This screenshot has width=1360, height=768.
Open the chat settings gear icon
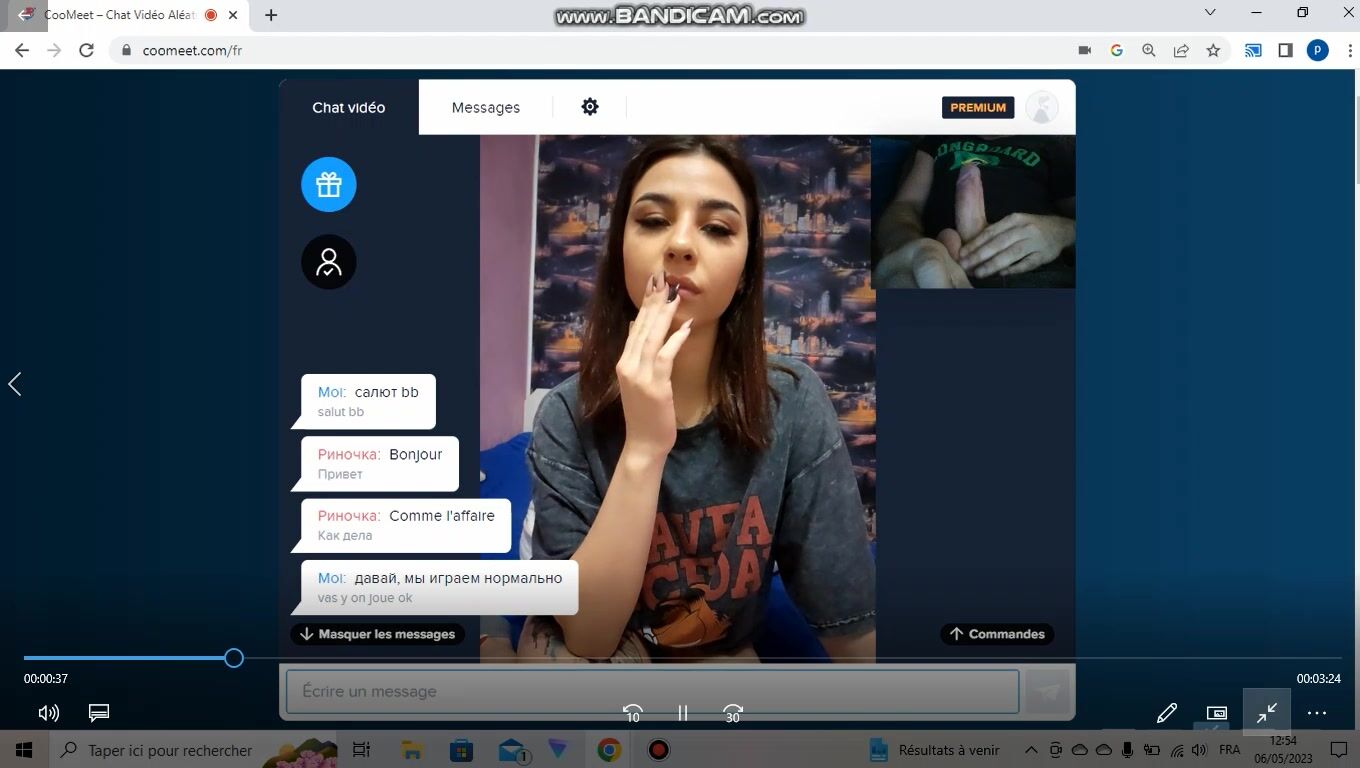(590, 107)
